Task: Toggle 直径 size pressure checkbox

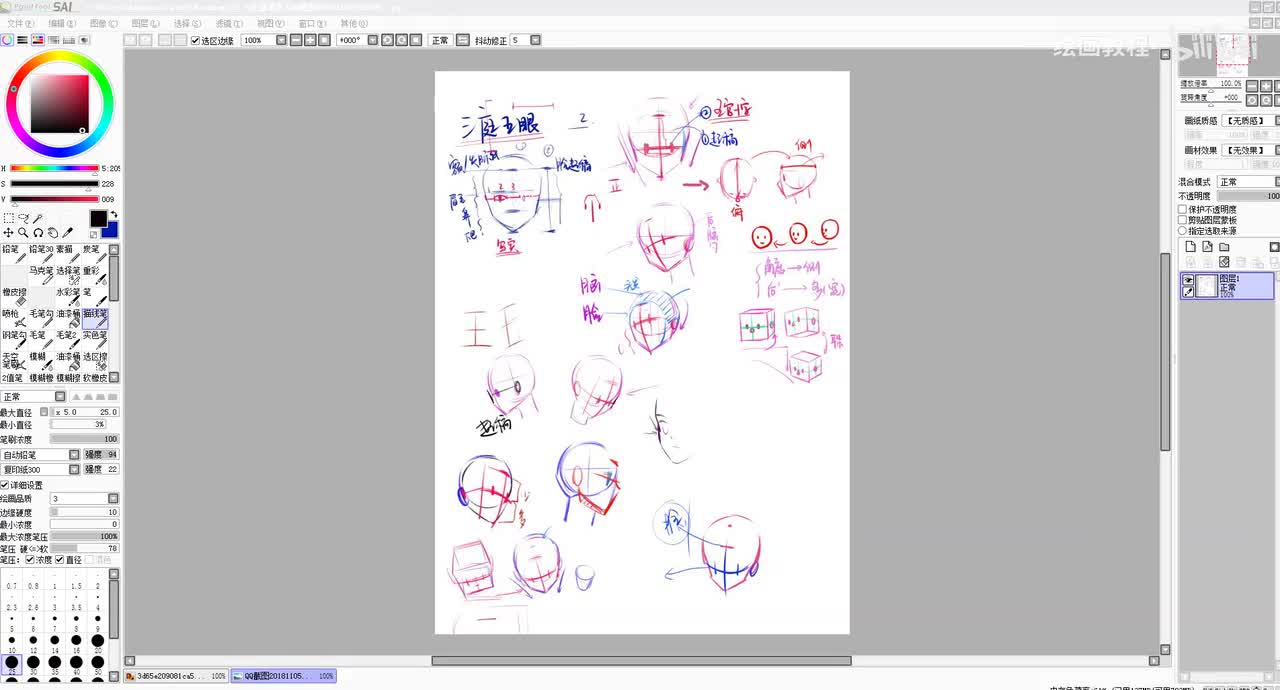Action: [60, 560]
